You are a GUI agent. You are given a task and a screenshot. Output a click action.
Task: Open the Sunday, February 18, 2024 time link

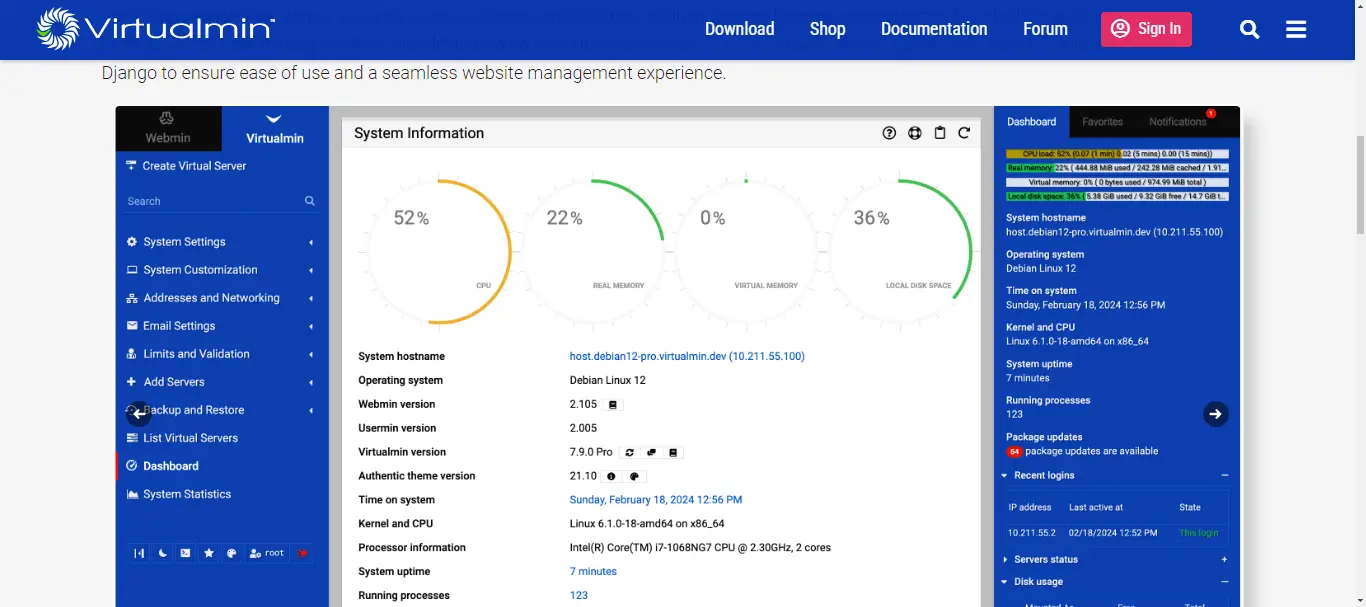pyautogui.click(x=656, y=500)
